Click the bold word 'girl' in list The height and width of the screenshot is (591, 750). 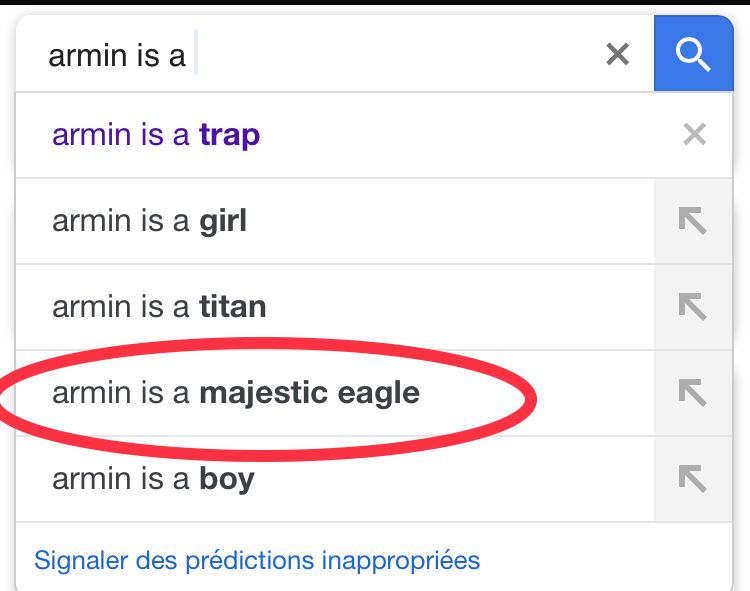pos(223,222)
